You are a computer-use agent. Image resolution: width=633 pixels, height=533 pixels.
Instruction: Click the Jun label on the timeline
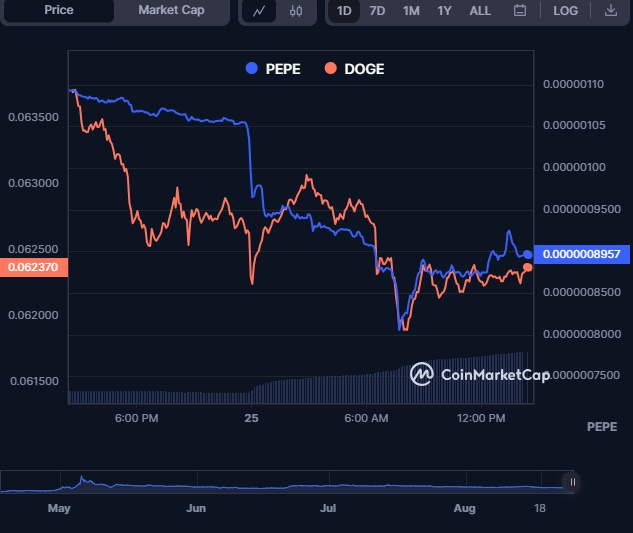pyautogui.click(x=196, y=508)
